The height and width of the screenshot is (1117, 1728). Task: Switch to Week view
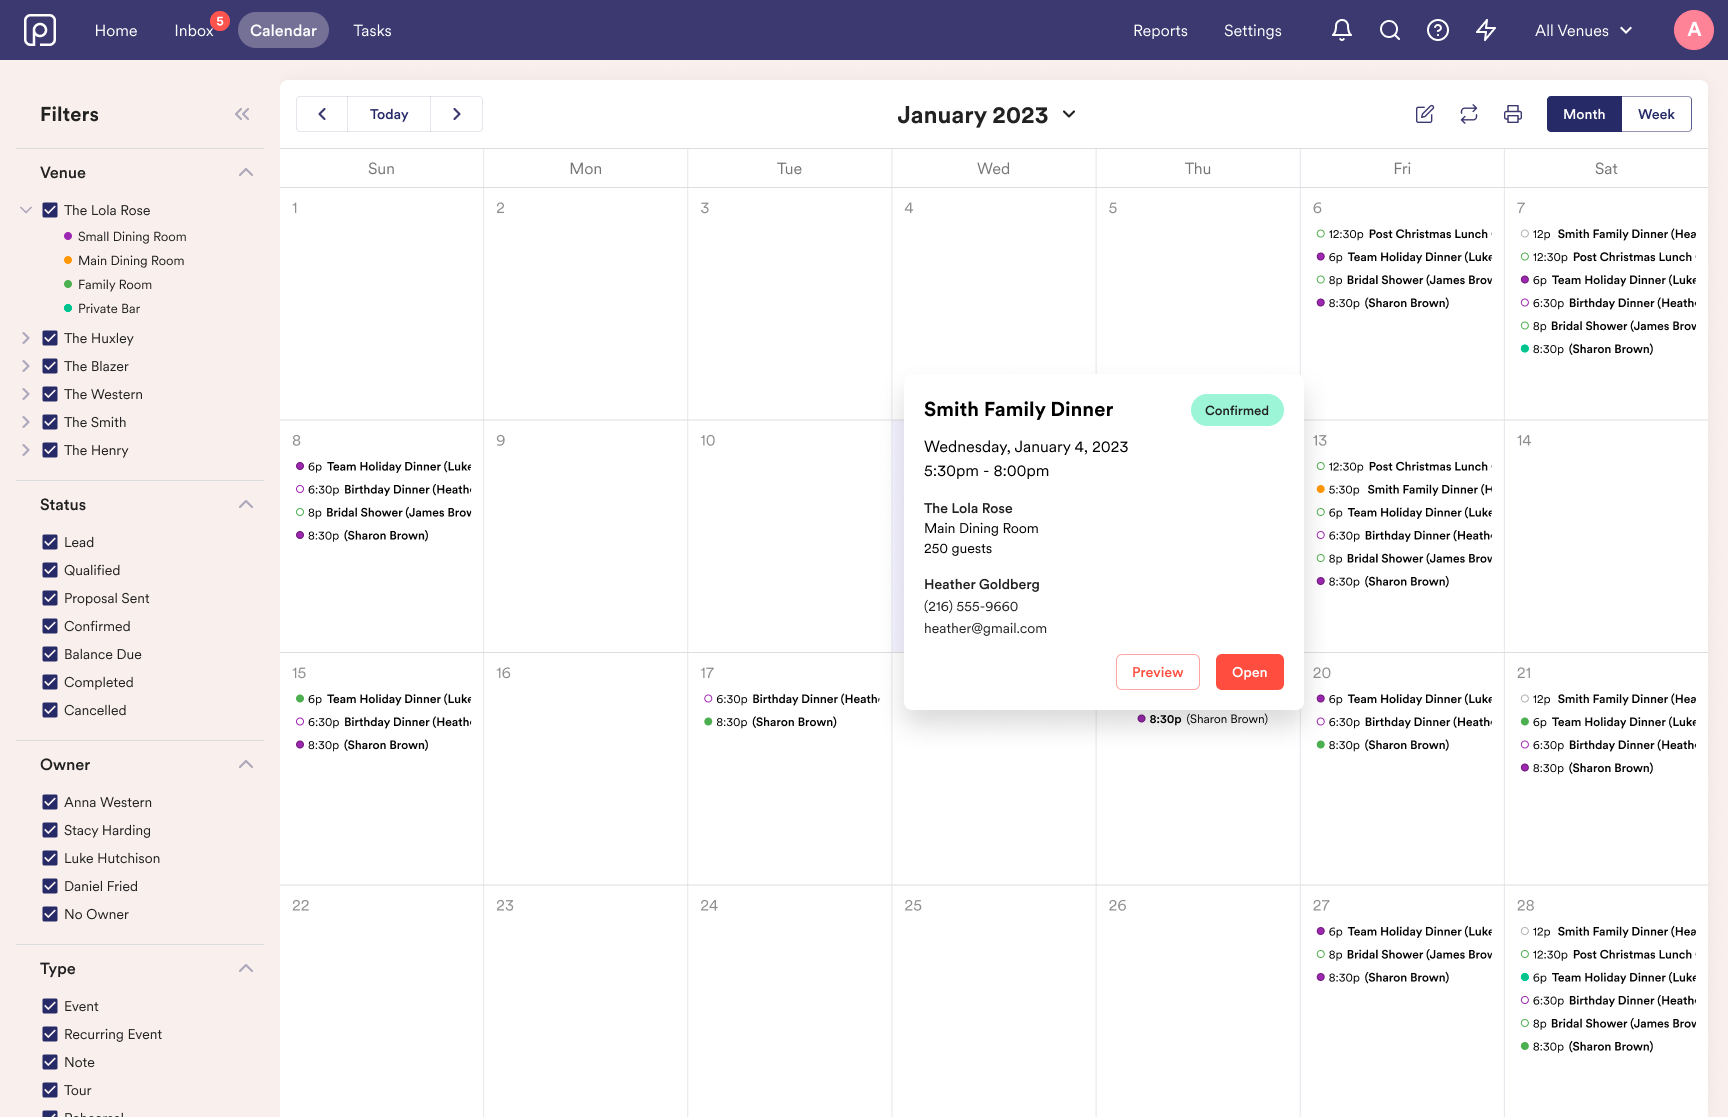[1655, 114]
